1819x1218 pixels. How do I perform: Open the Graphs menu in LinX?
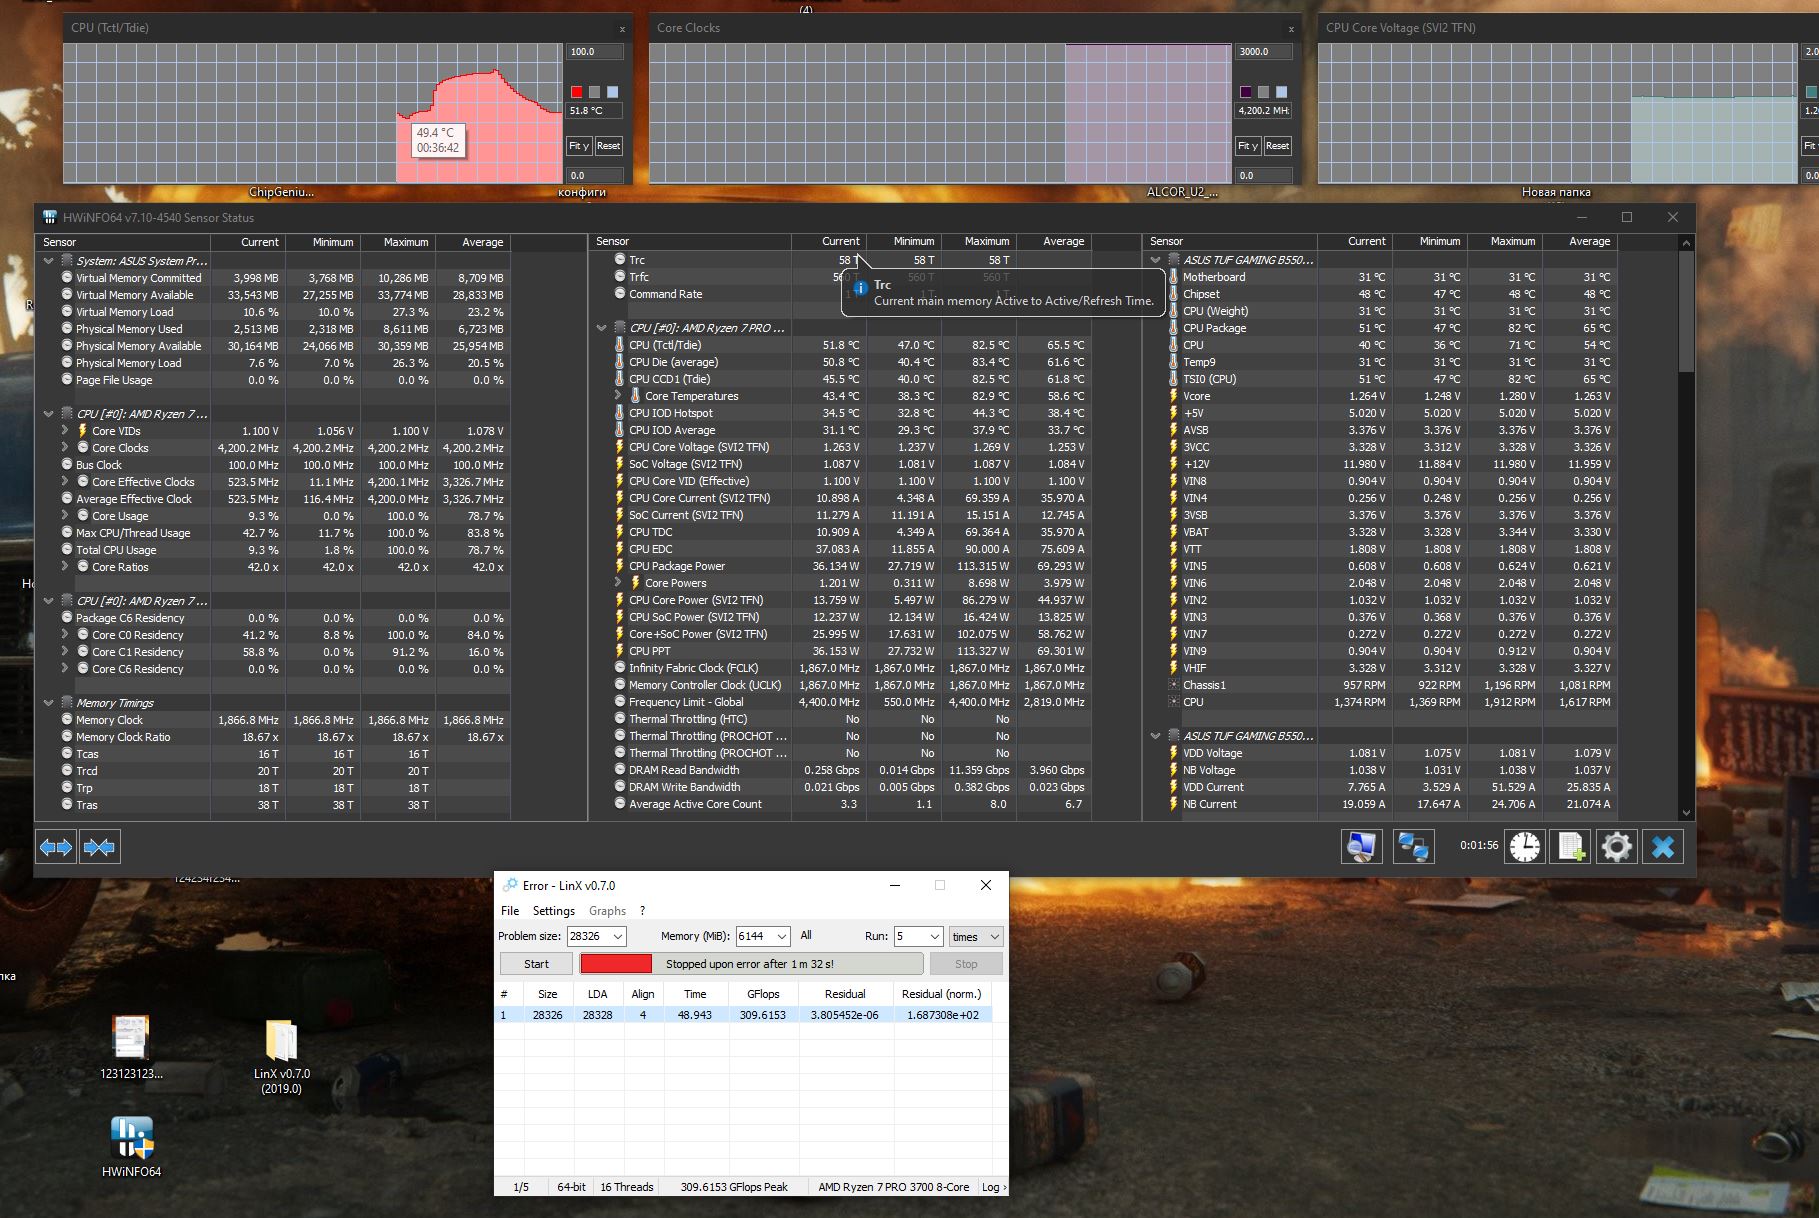point(607,911)
